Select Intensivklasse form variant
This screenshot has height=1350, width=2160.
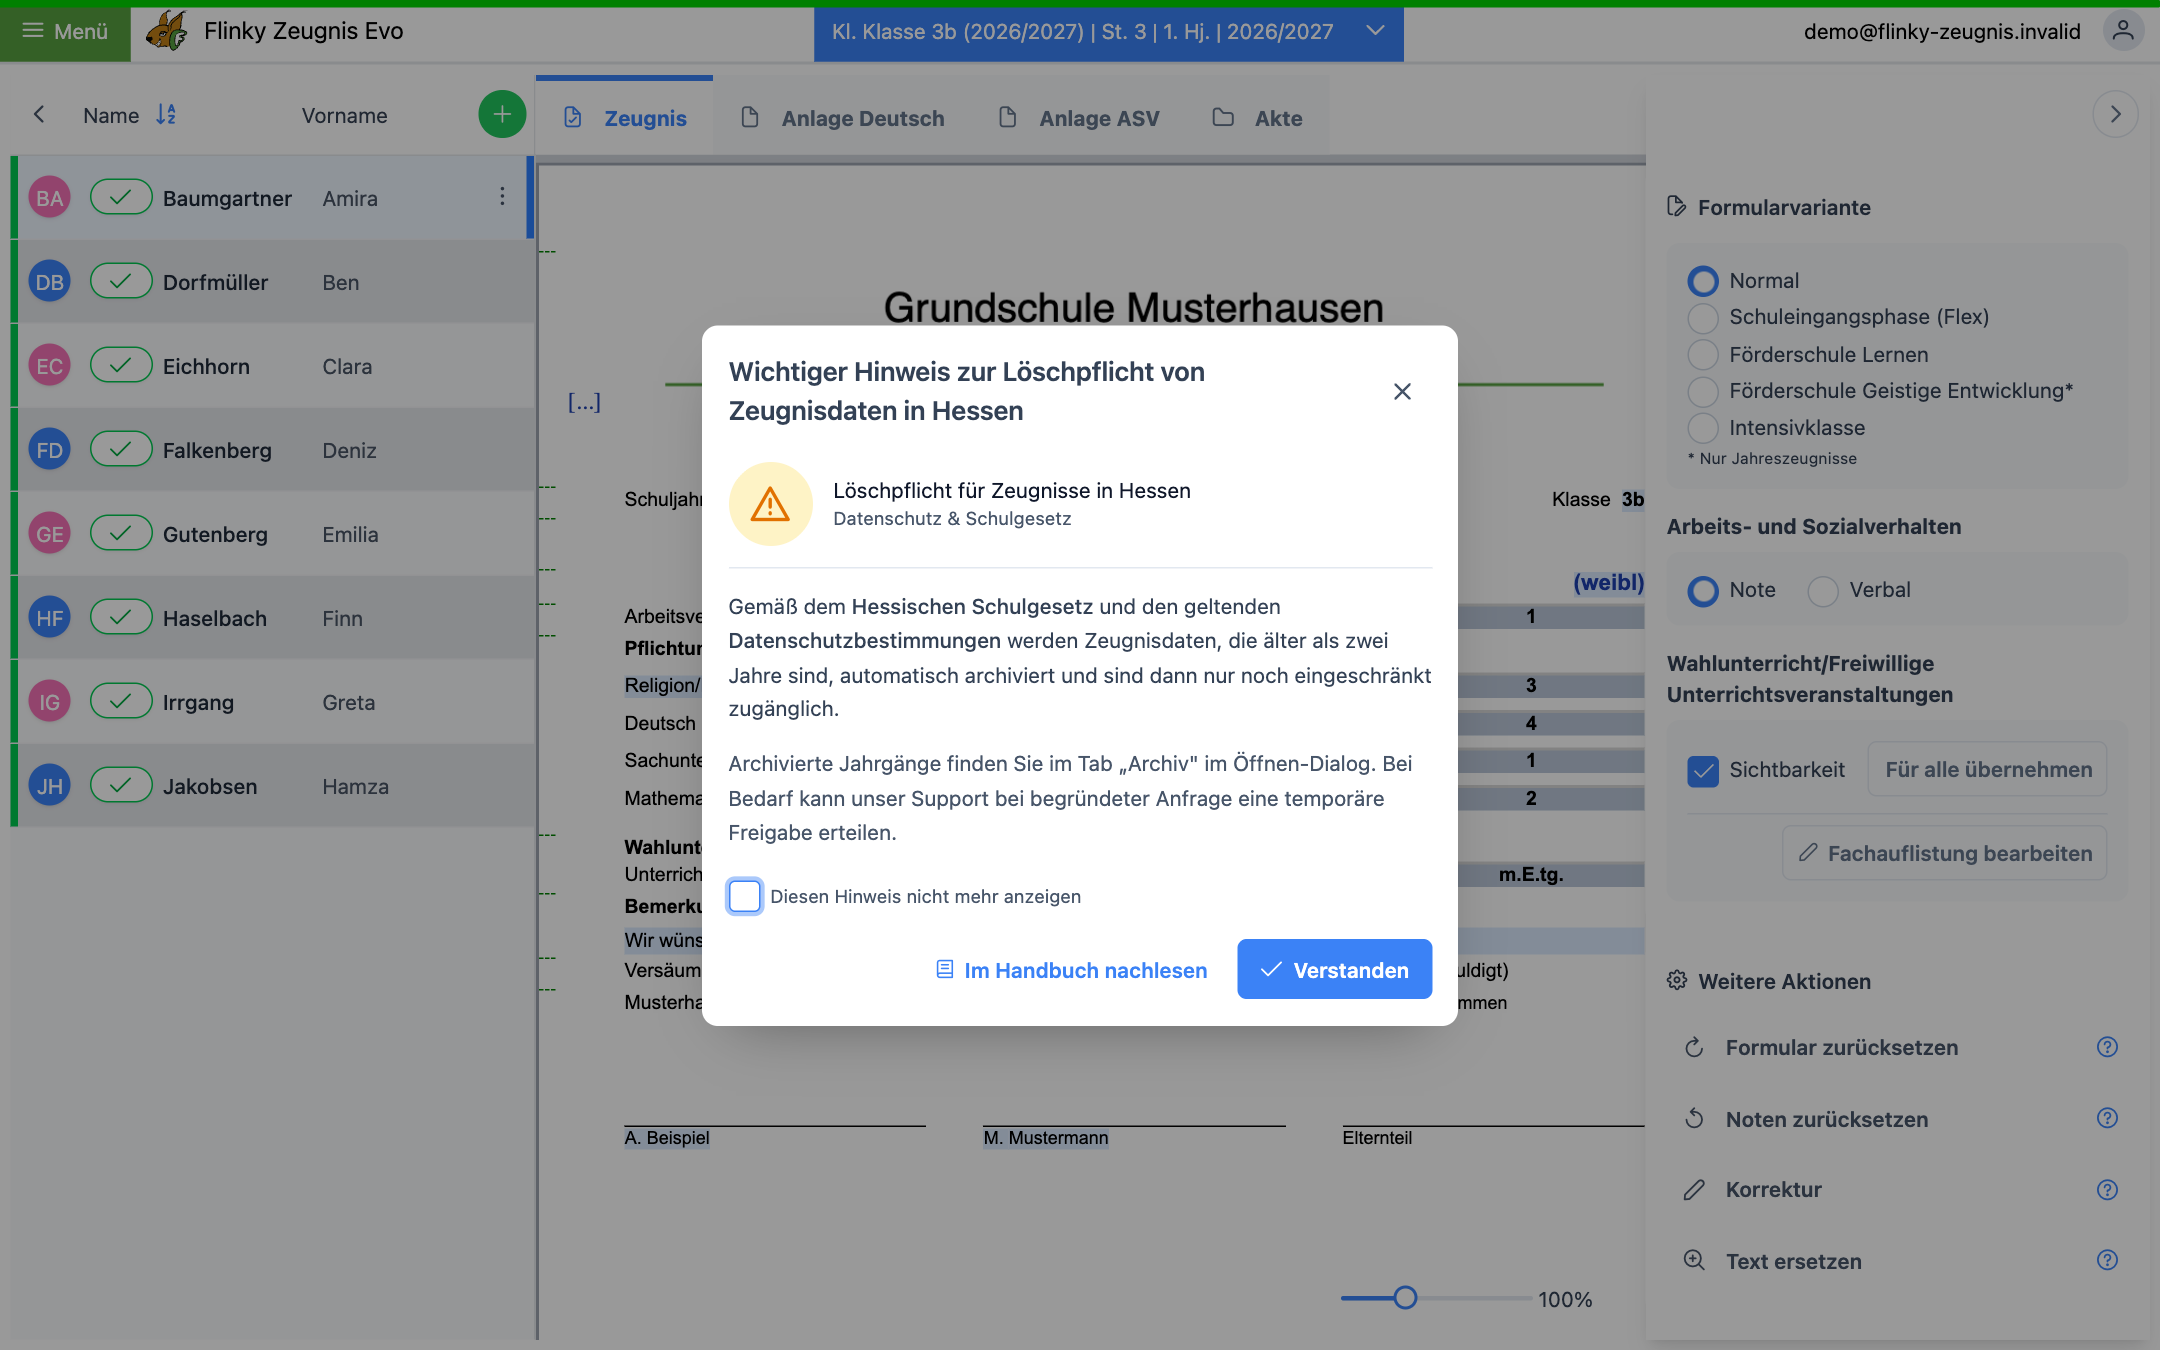pos(1703,428)
